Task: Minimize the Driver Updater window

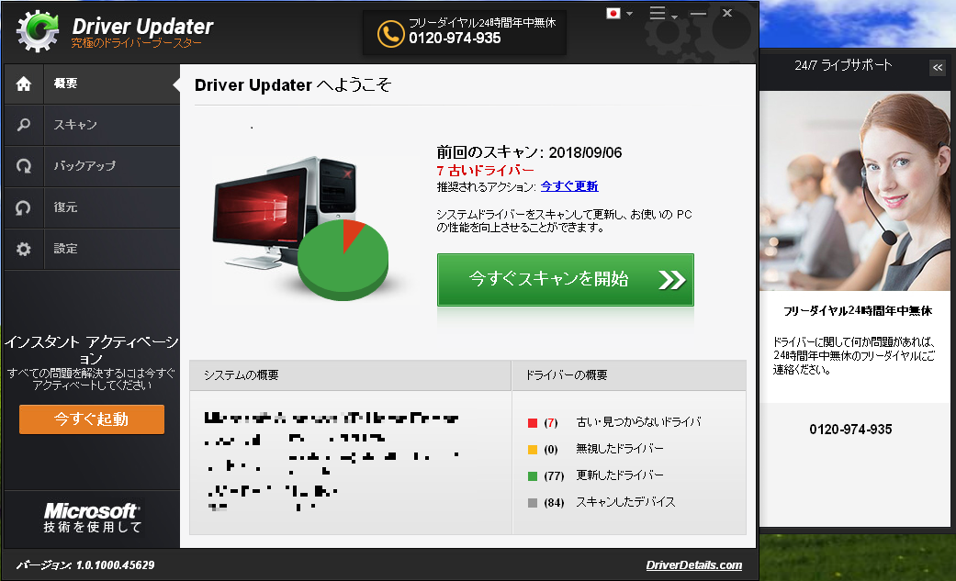Action: tap(699, 13)
